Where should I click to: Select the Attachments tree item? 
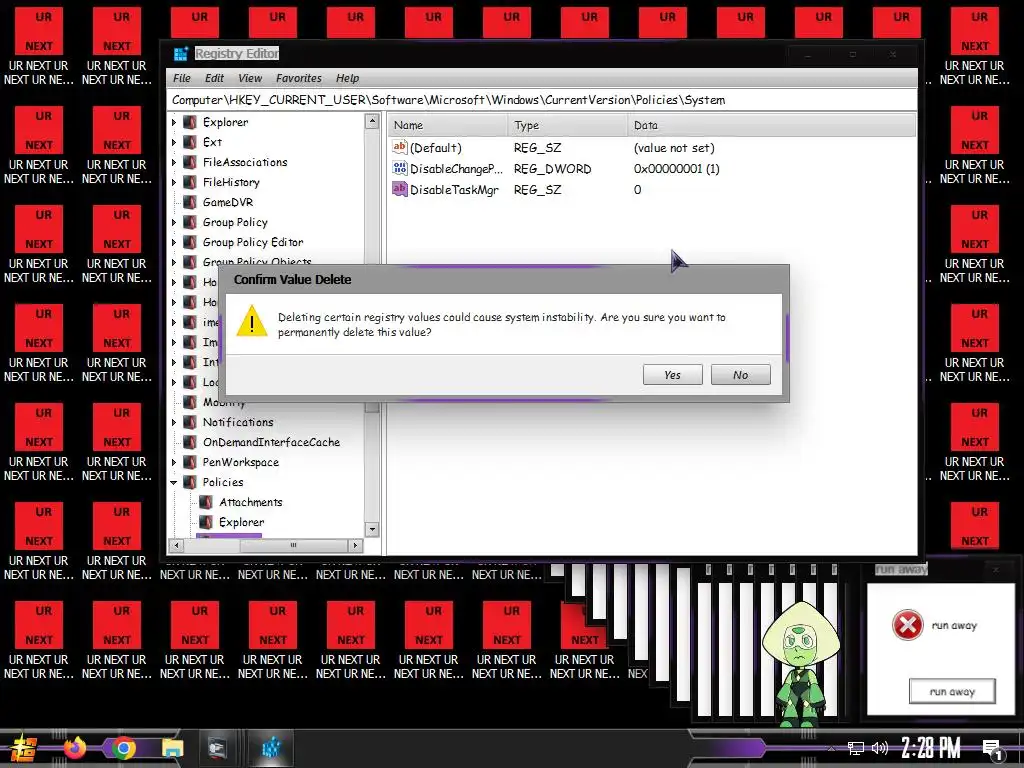[251, 502]
